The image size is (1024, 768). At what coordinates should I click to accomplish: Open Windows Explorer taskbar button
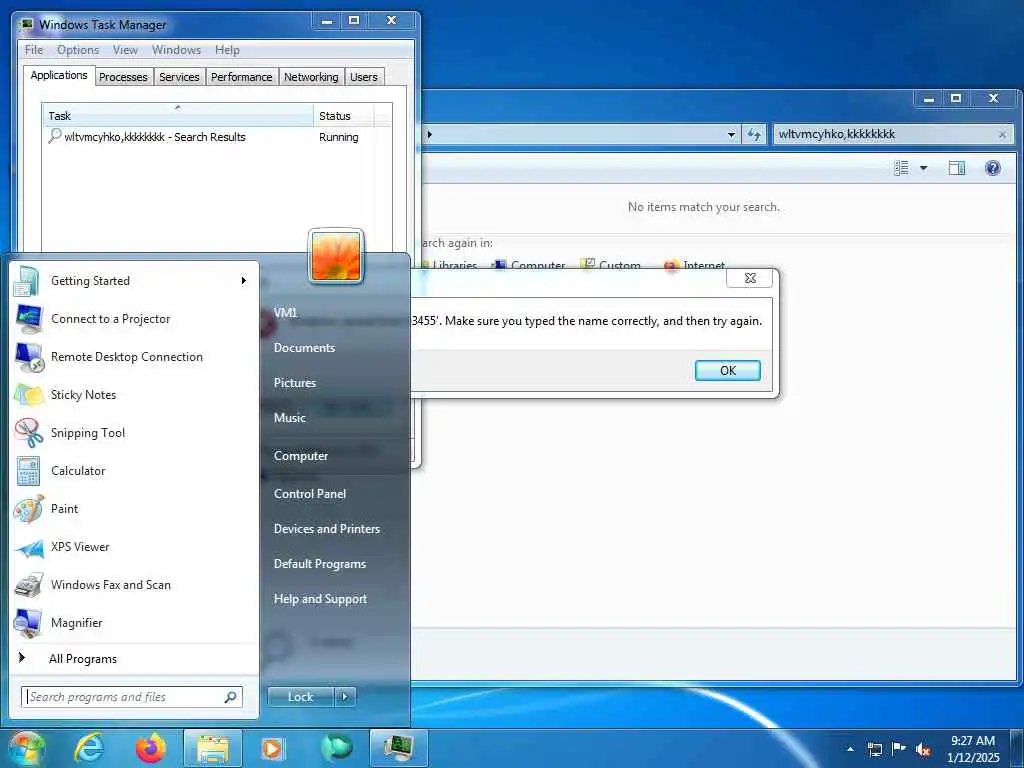pyautogui.click(x=213, y=748)
